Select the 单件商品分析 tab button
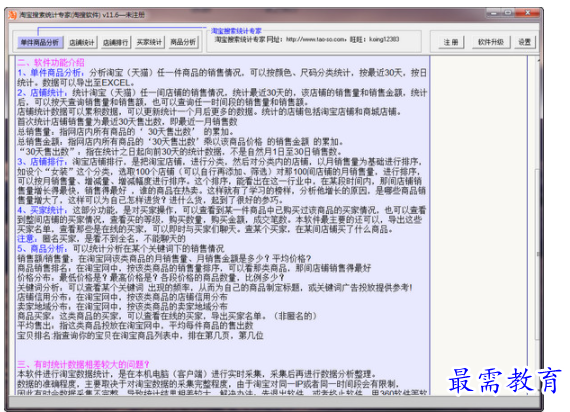 click(x=39, y=42)
